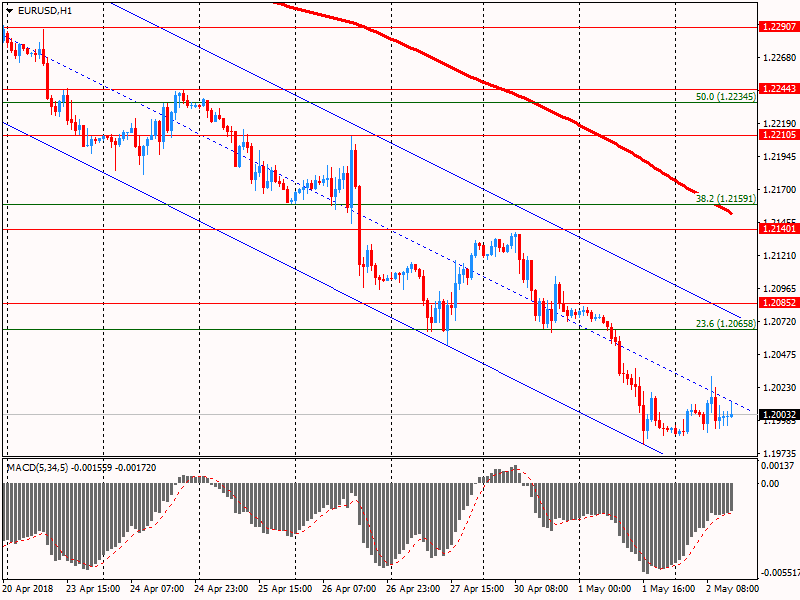The image size is (800, 600).
Task: Click the MACD scale value -0.005517
Action: point(779,572)
